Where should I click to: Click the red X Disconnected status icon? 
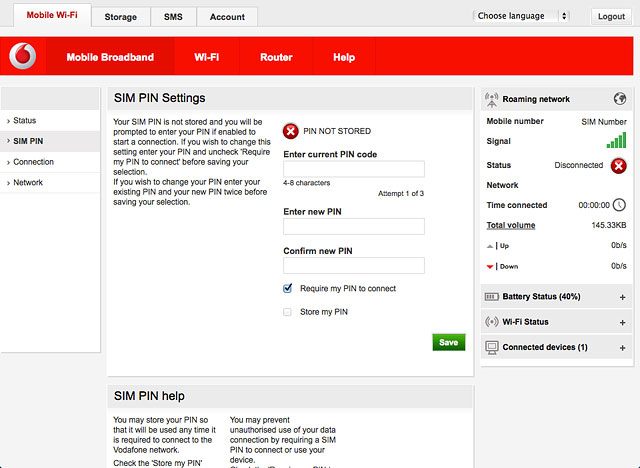pos(618,166)
